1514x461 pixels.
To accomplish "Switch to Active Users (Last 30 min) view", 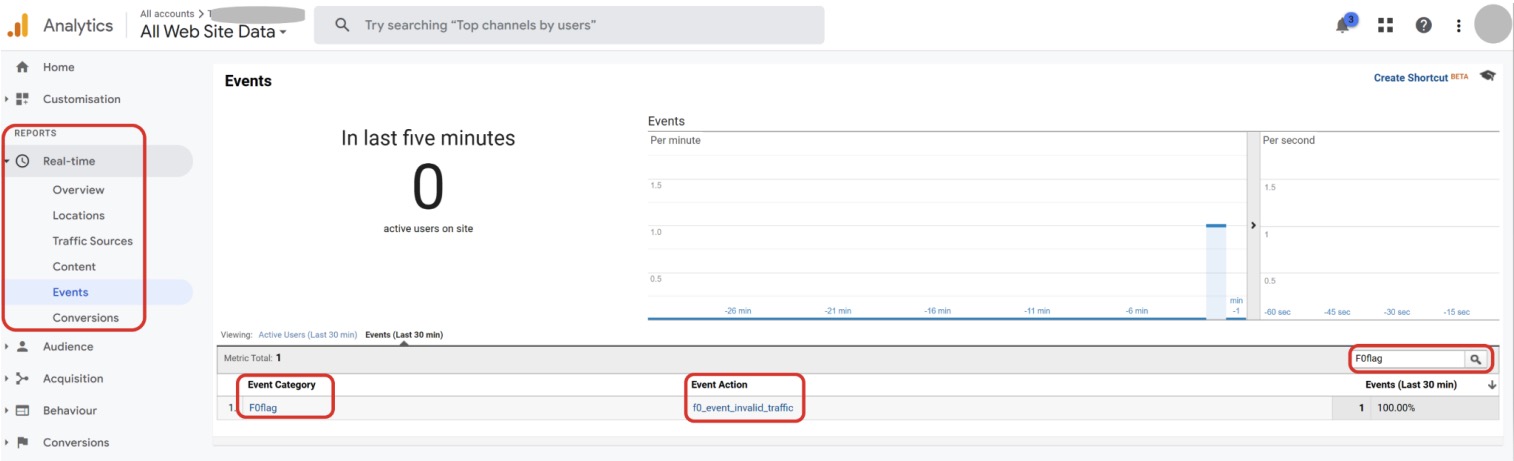I will 307,334.
